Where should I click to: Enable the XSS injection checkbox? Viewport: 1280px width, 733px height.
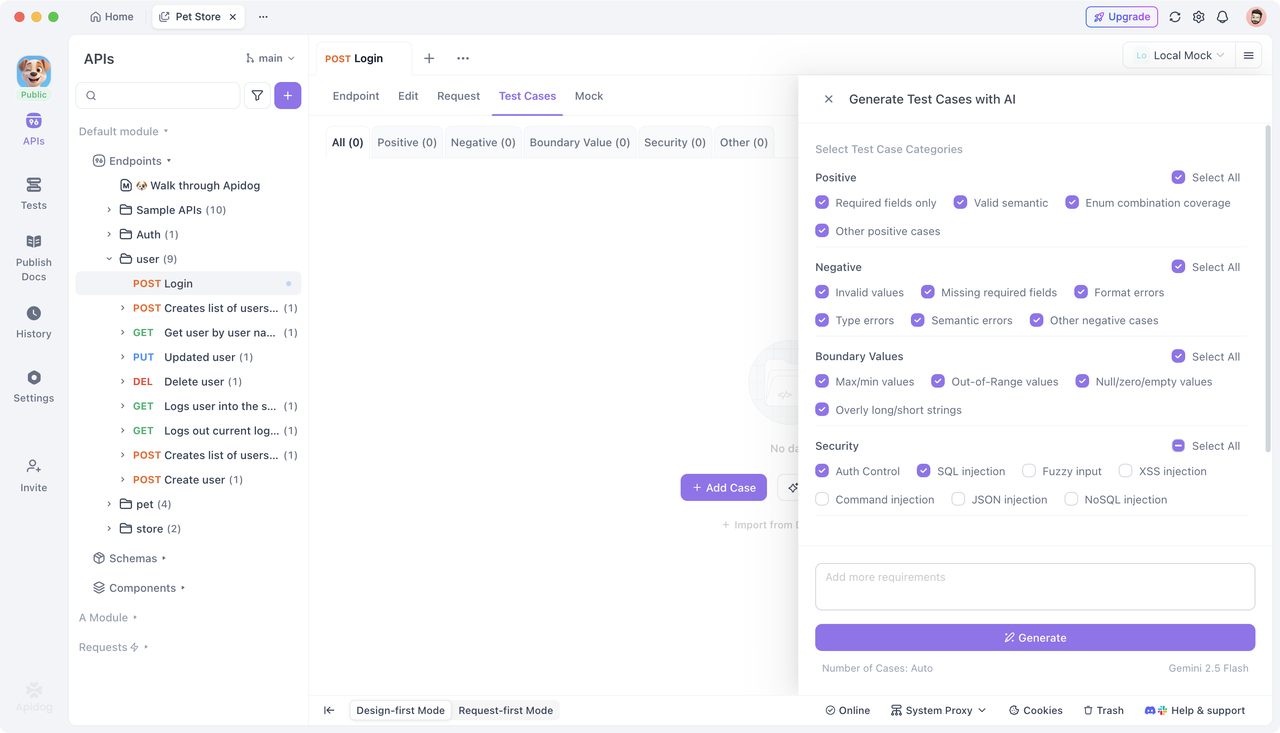point(1127,470)
